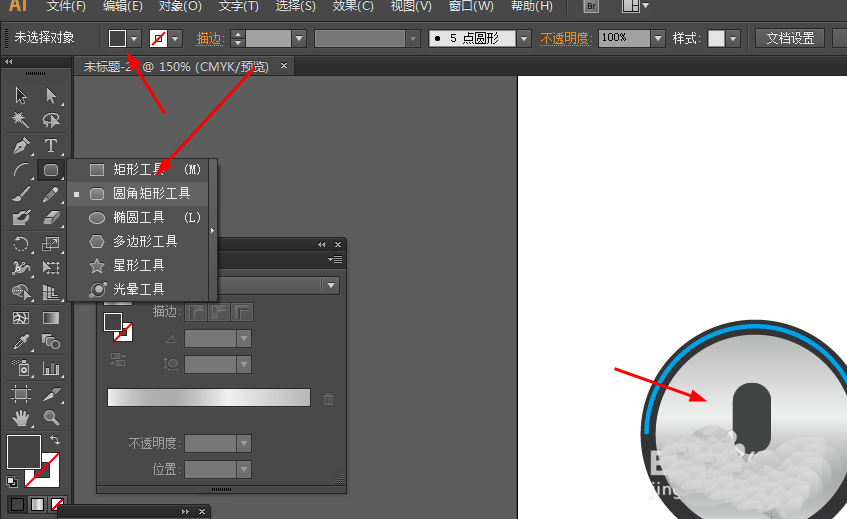The width and height of the screenshot is (847, 519).
Task: Choose the Scale tool
Action: (x=51, y=244)
